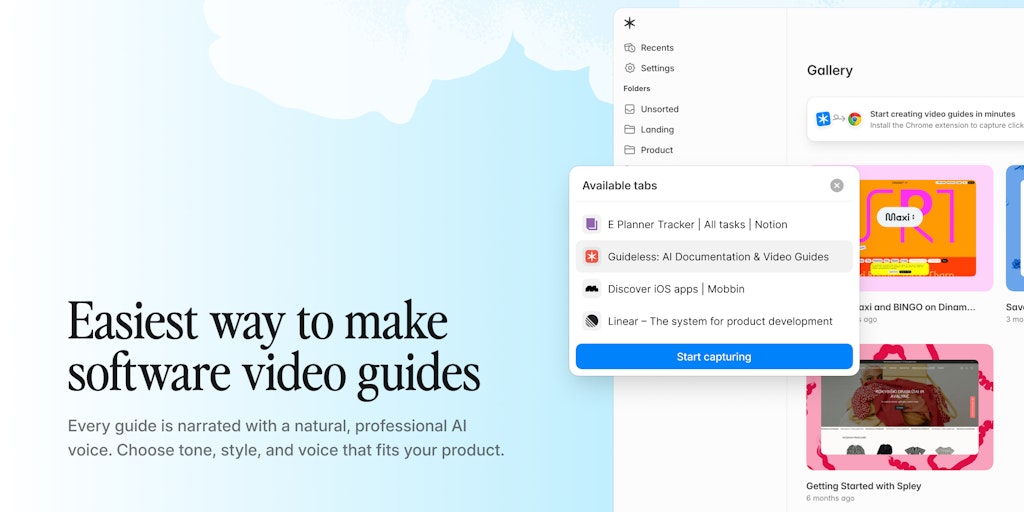Open the orange Maxi guide thumbnail
1024x512 pixels.
[x=926, y=228]
